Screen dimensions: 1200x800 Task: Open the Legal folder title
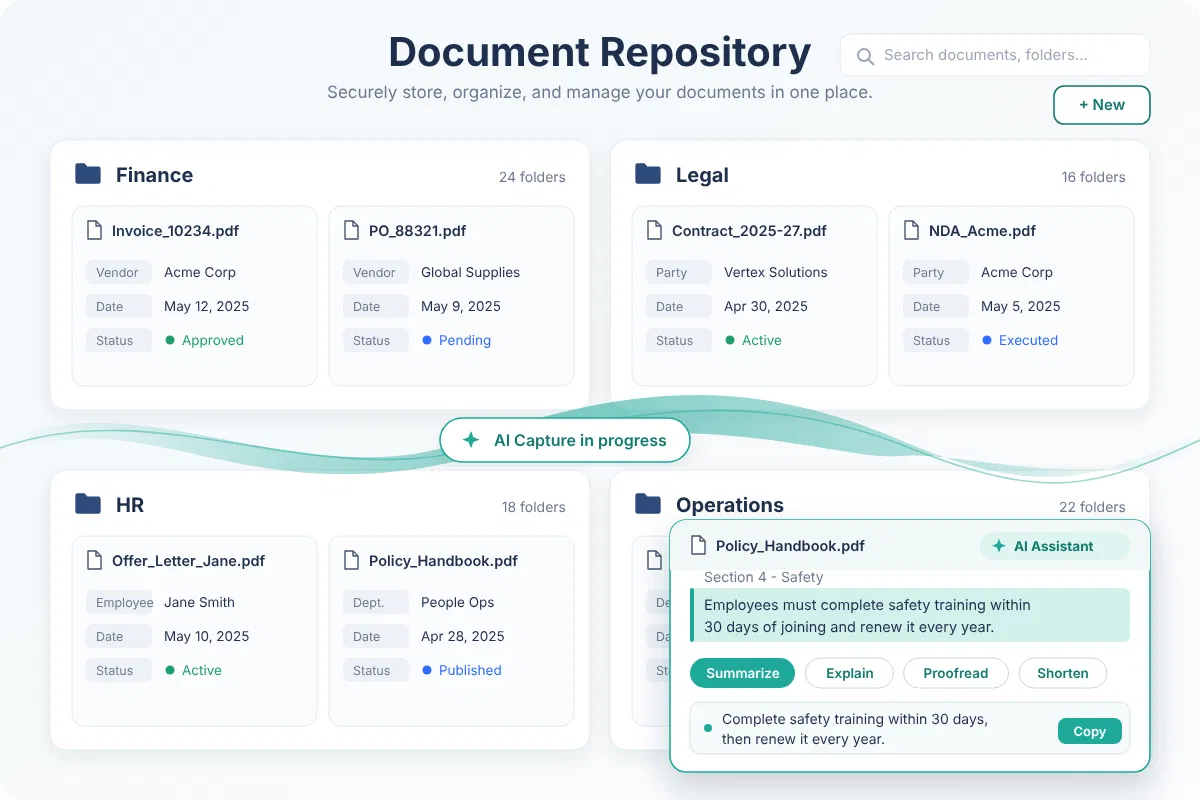(702, 175)
